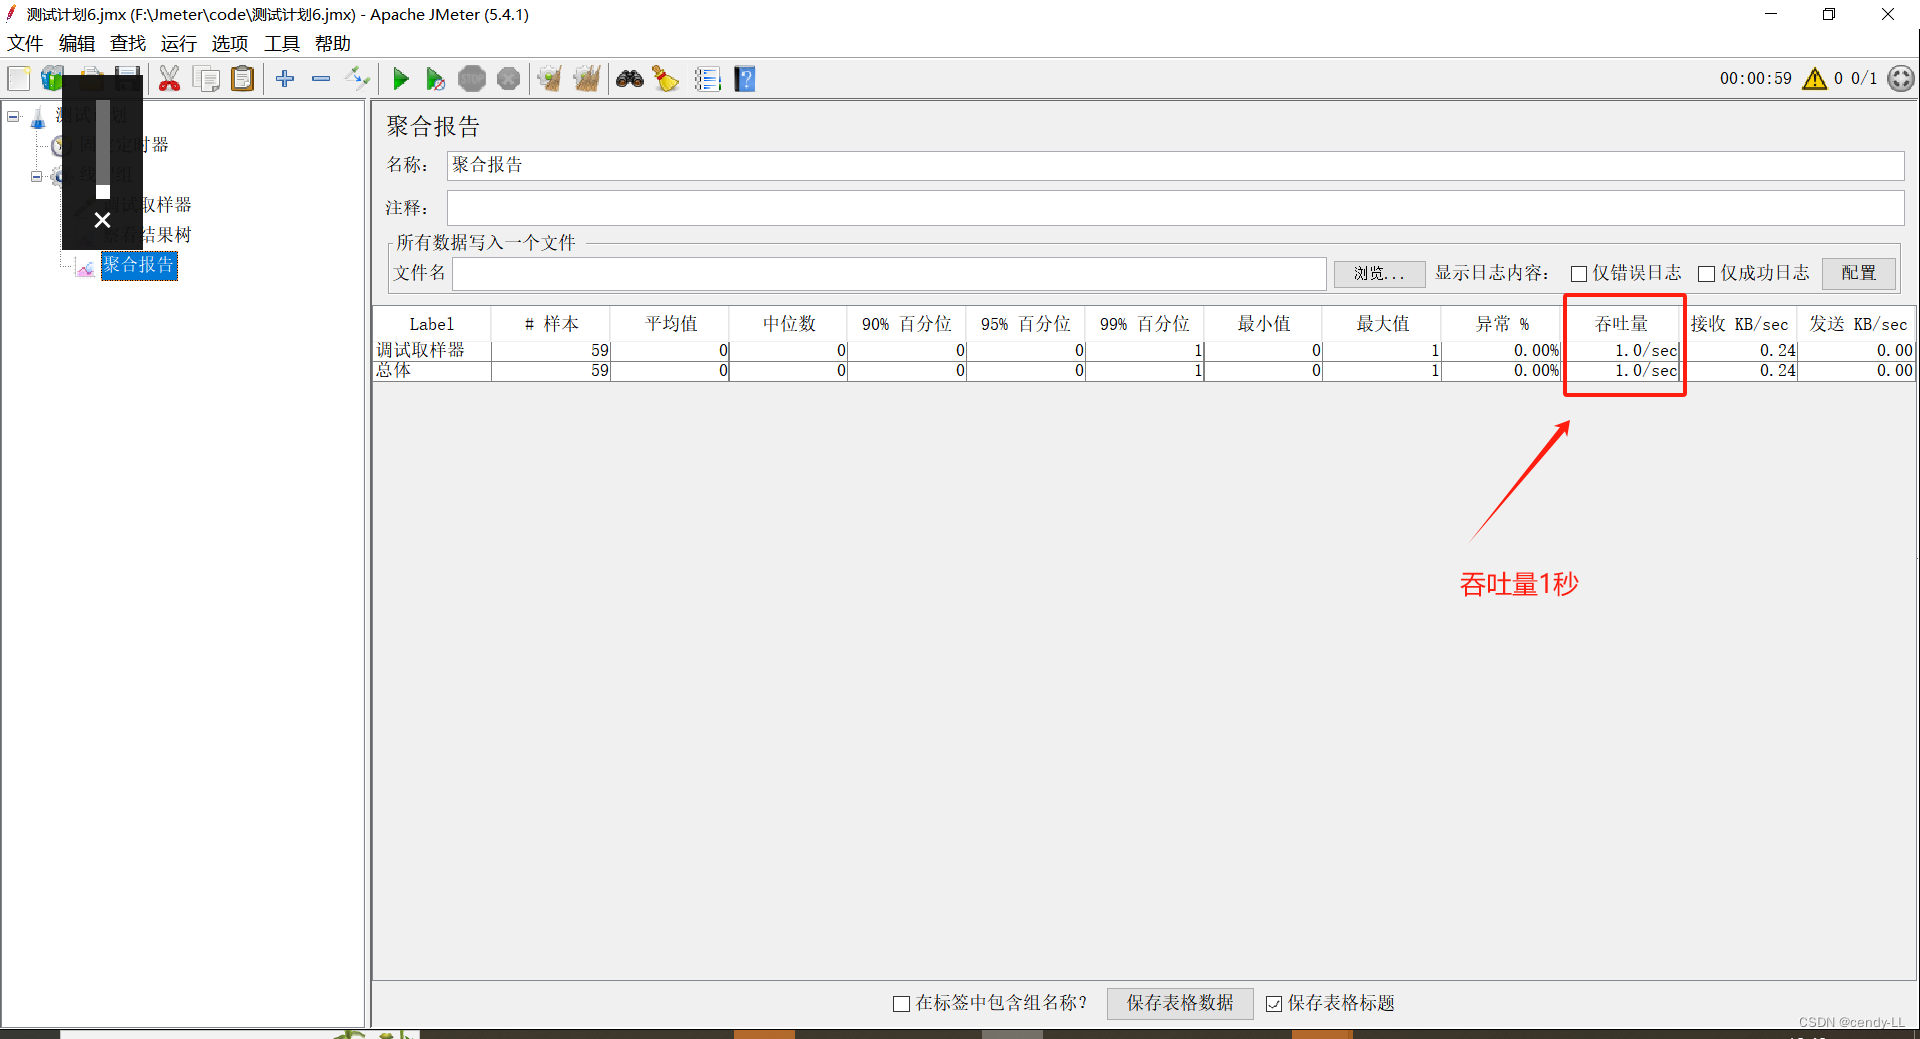Screen dimensions: 1920x1039
Task: Sort by 接收 KB/sec column header
Action: [x=1739, y=324]
